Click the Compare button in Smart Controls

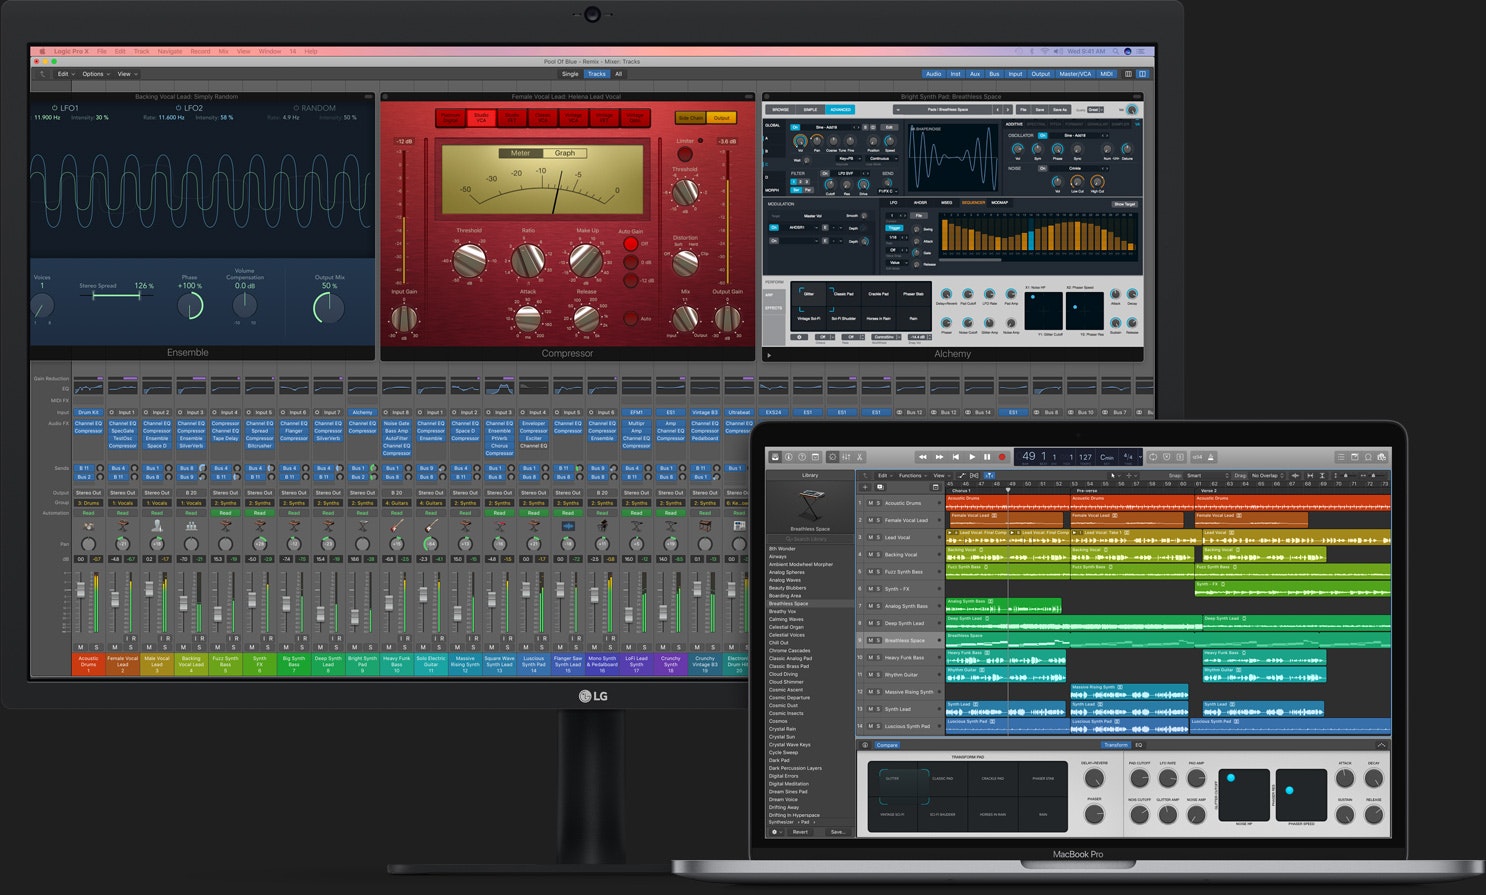click(887, 745)
